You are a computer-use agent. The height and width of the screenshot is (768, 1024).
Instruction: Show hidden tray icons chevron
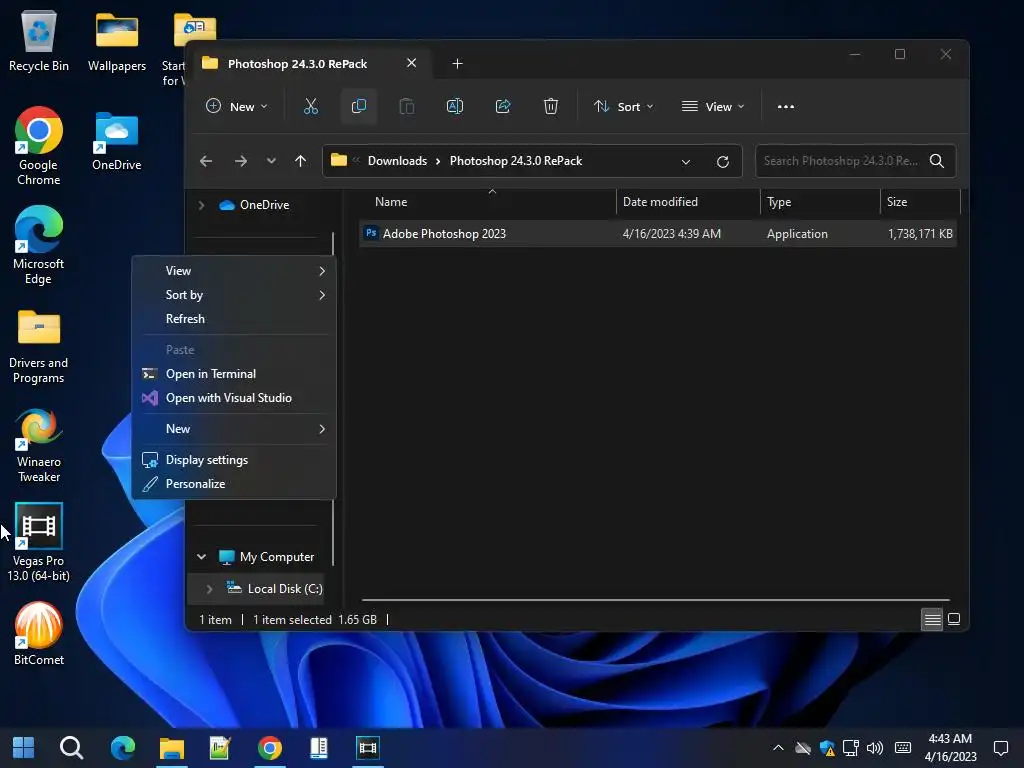pyautogui.click(x=778, y=748)
